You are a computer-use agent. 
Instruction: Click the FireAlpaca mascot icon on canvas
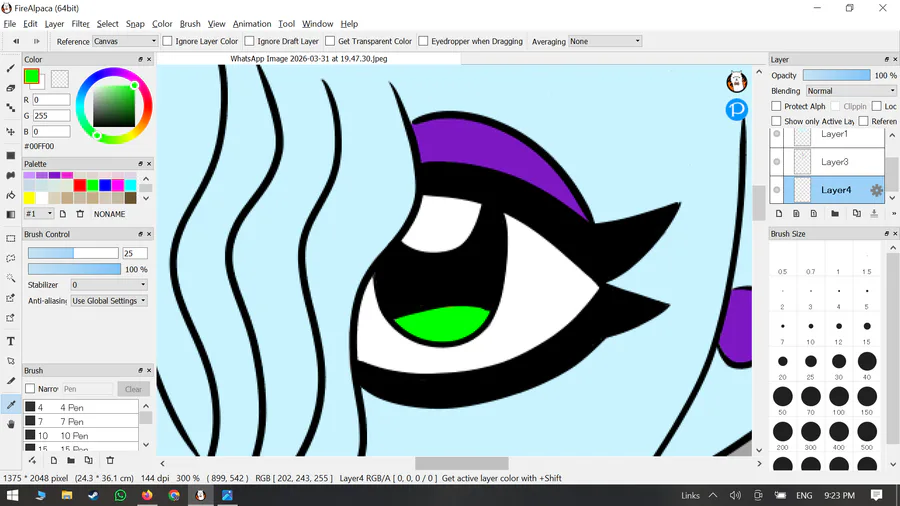coord(736,82)
